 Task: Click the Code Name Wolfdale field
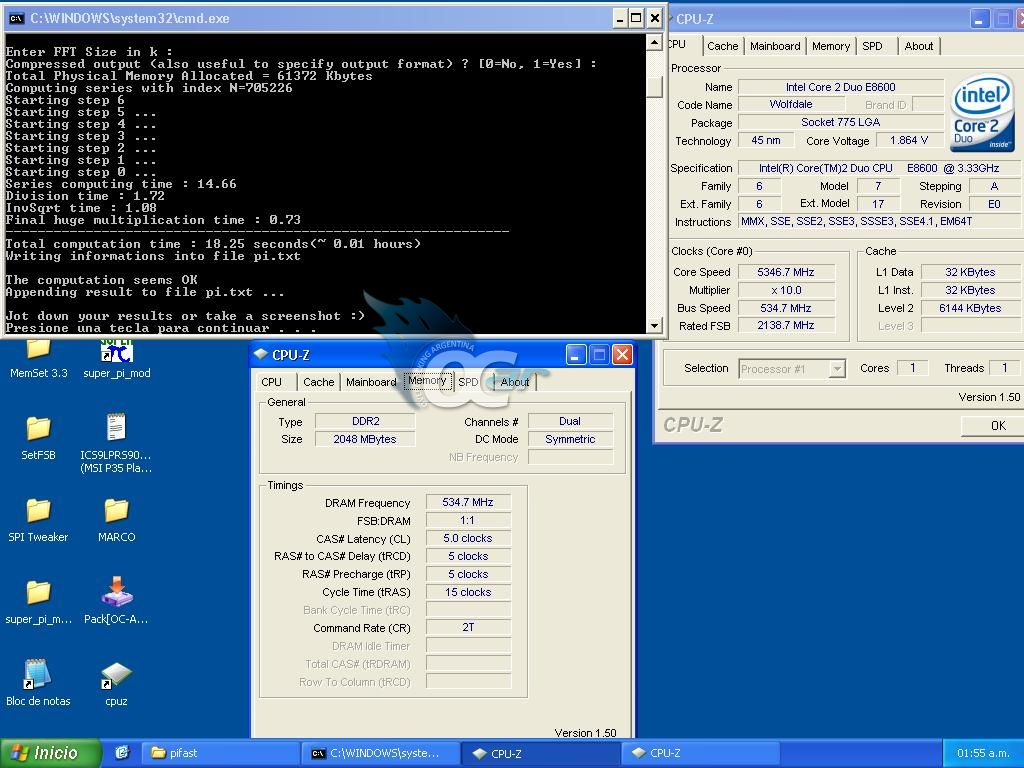click(x=791, y=104)
